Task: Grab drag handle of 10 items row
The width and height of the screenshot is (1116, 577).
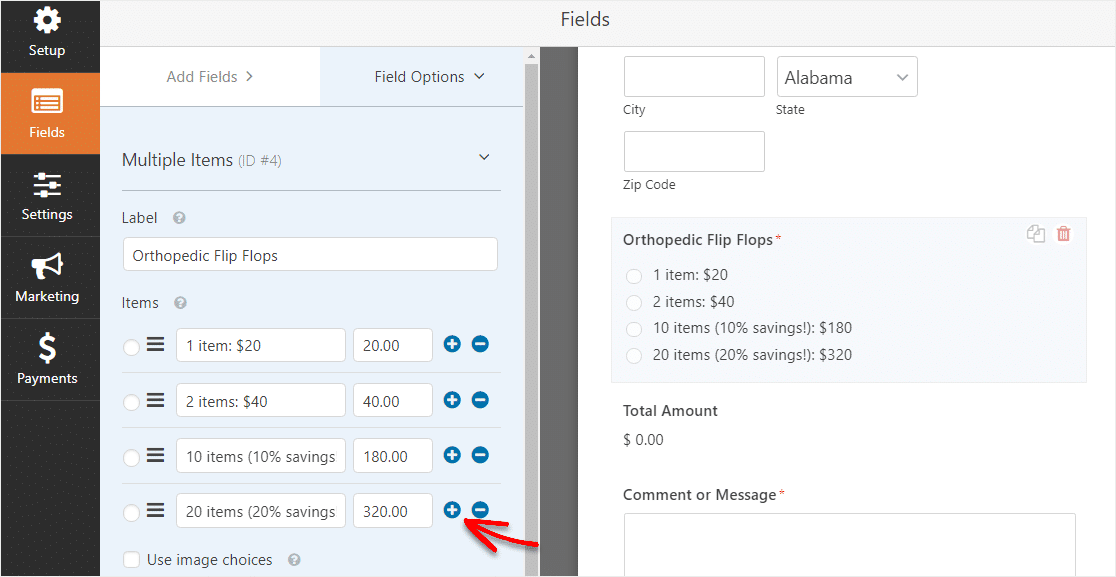Action: point(156,455)
